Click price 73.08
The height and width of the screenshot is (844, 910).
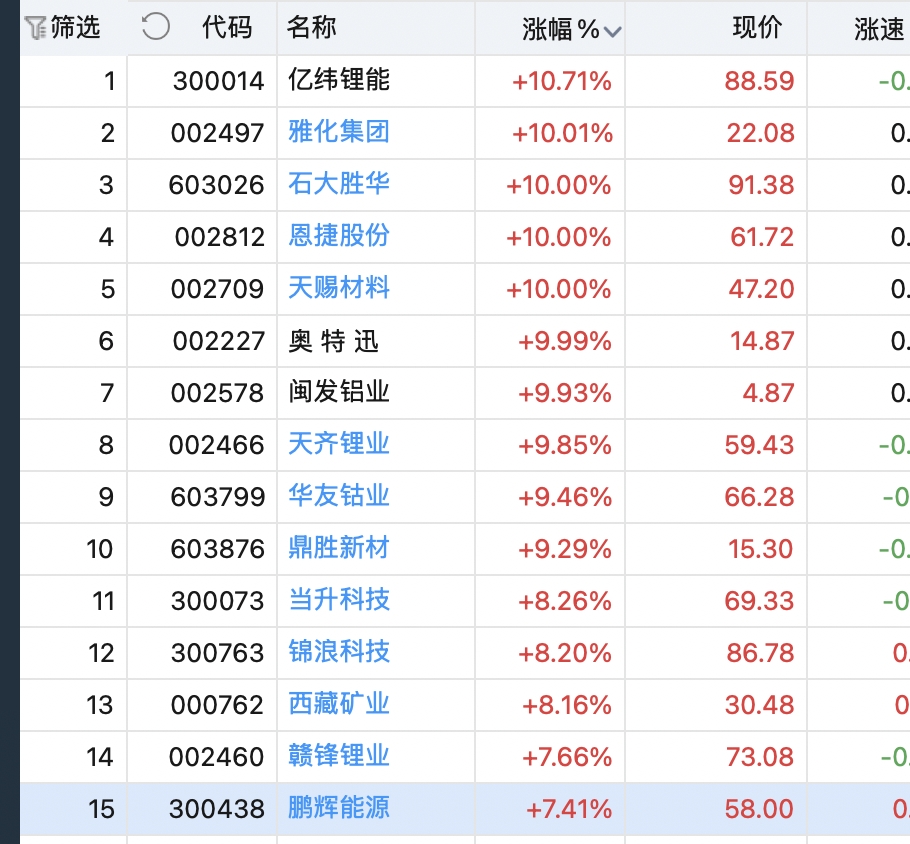(760, 758)
